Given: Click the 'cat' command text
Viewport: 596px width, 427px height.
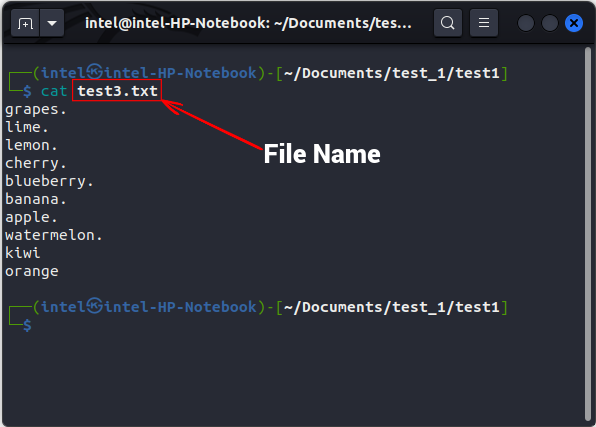Looking at the screenshot, I should click(54, 91).
